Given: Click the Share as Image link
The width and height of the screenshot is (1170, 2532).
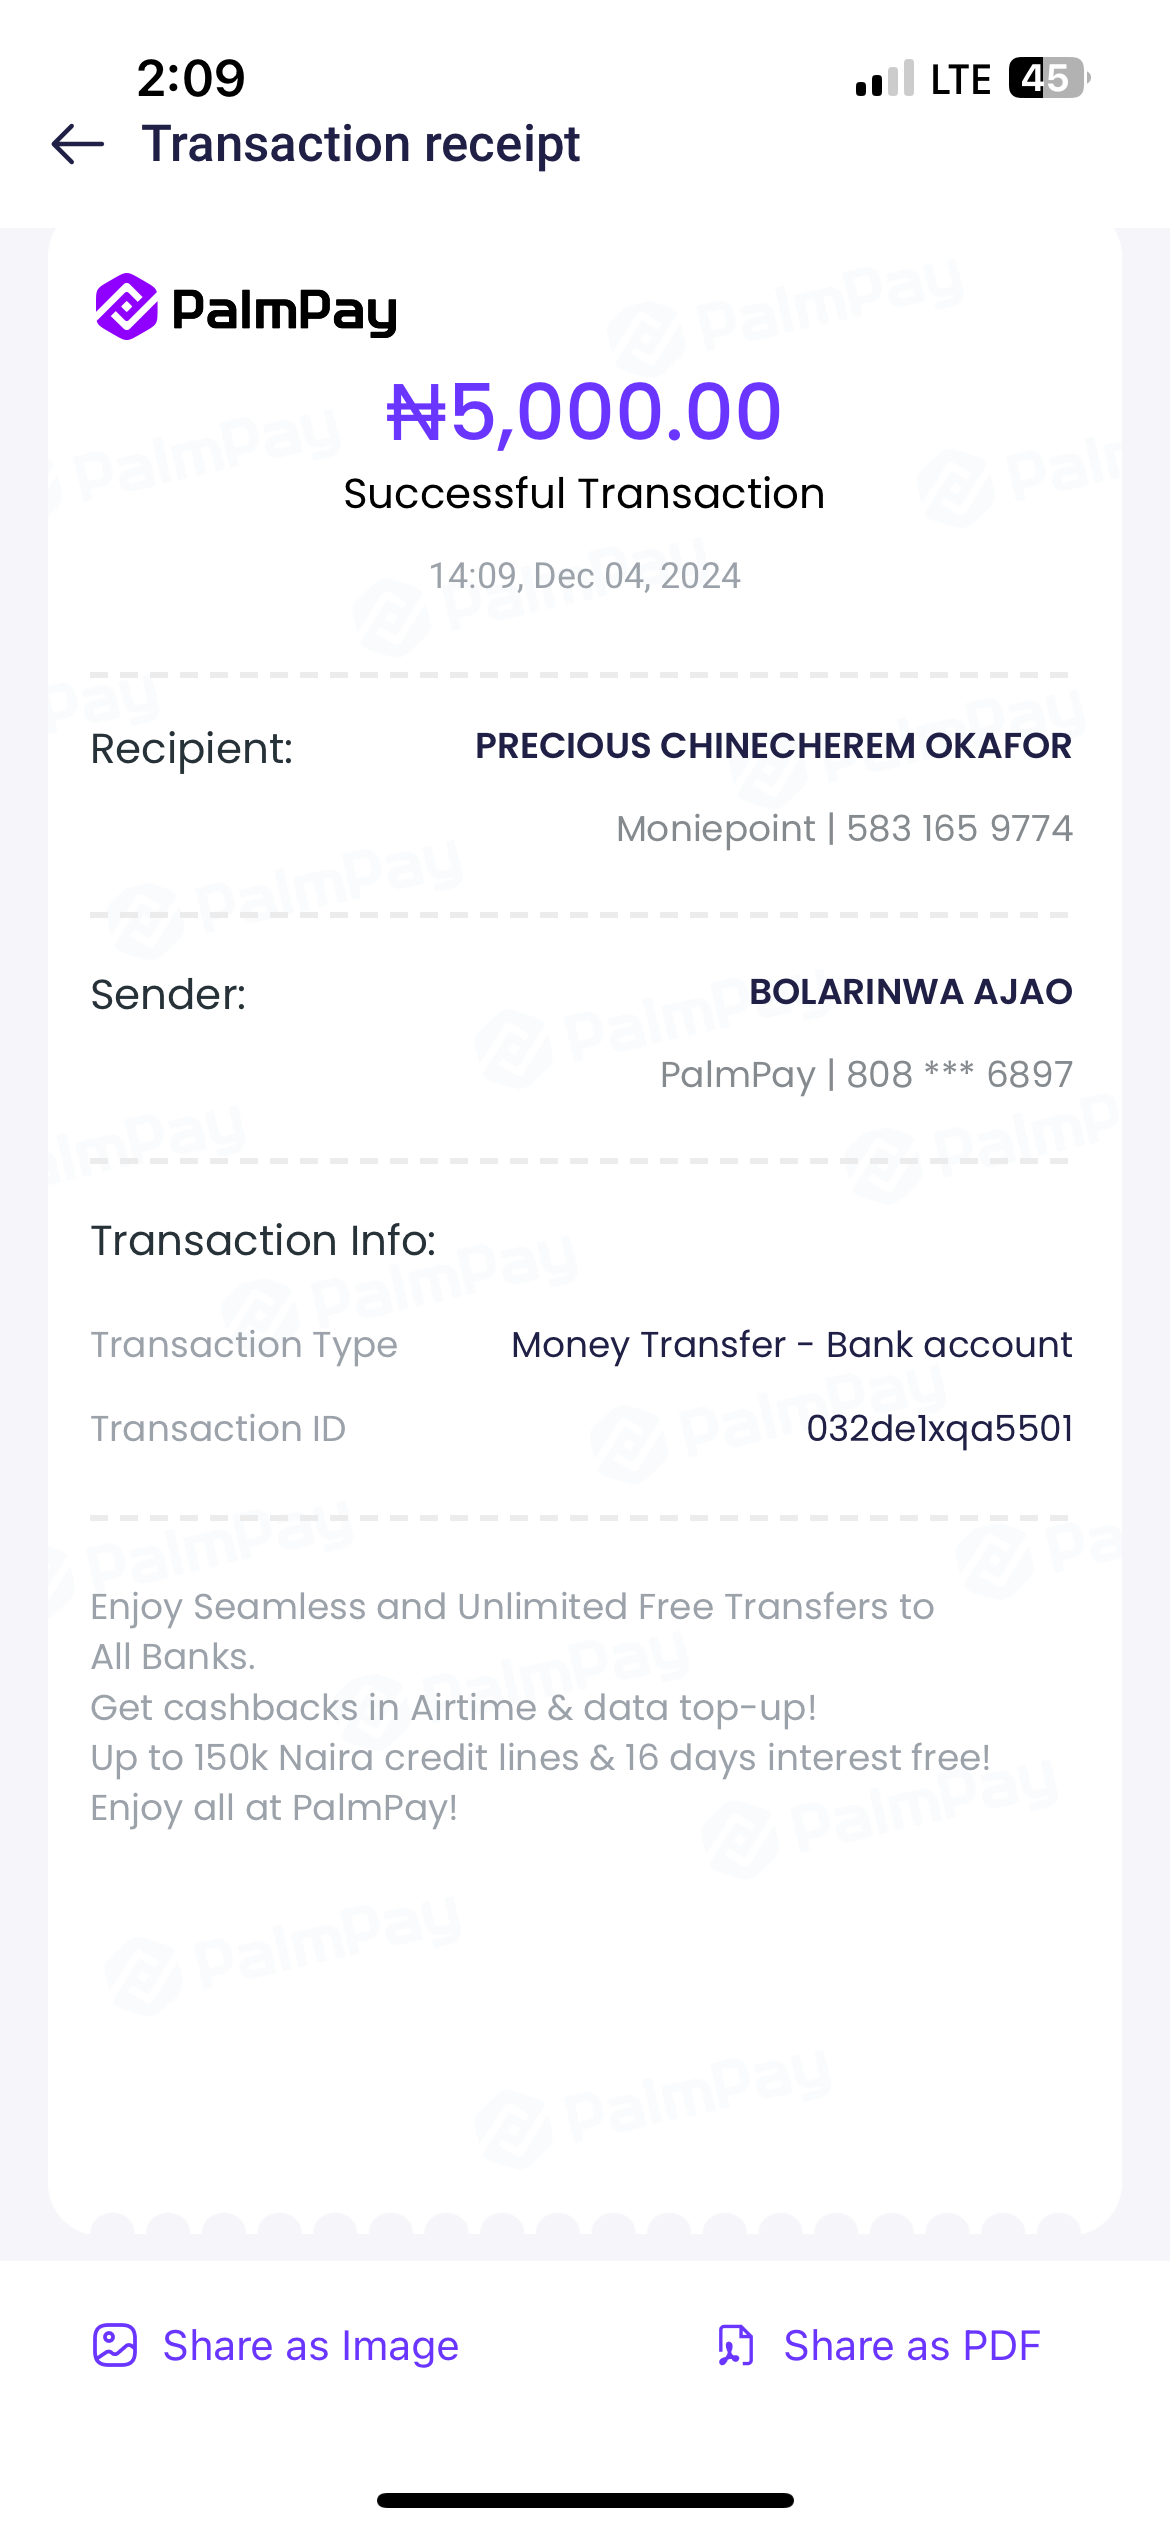Looking at the screenshot, I should click(x=310, y=2345).
